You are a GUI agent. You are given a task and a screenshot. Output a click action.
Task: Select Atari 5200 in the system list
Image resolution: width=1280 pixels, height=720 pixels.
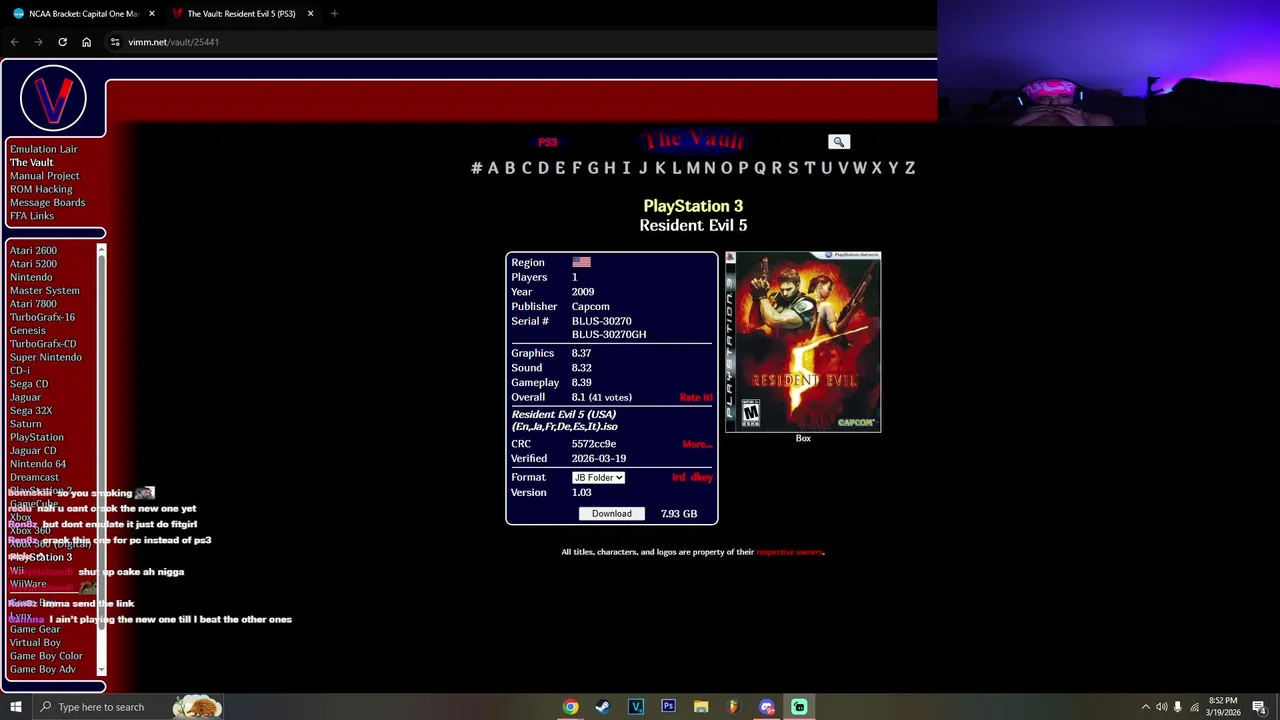(33, 264)
